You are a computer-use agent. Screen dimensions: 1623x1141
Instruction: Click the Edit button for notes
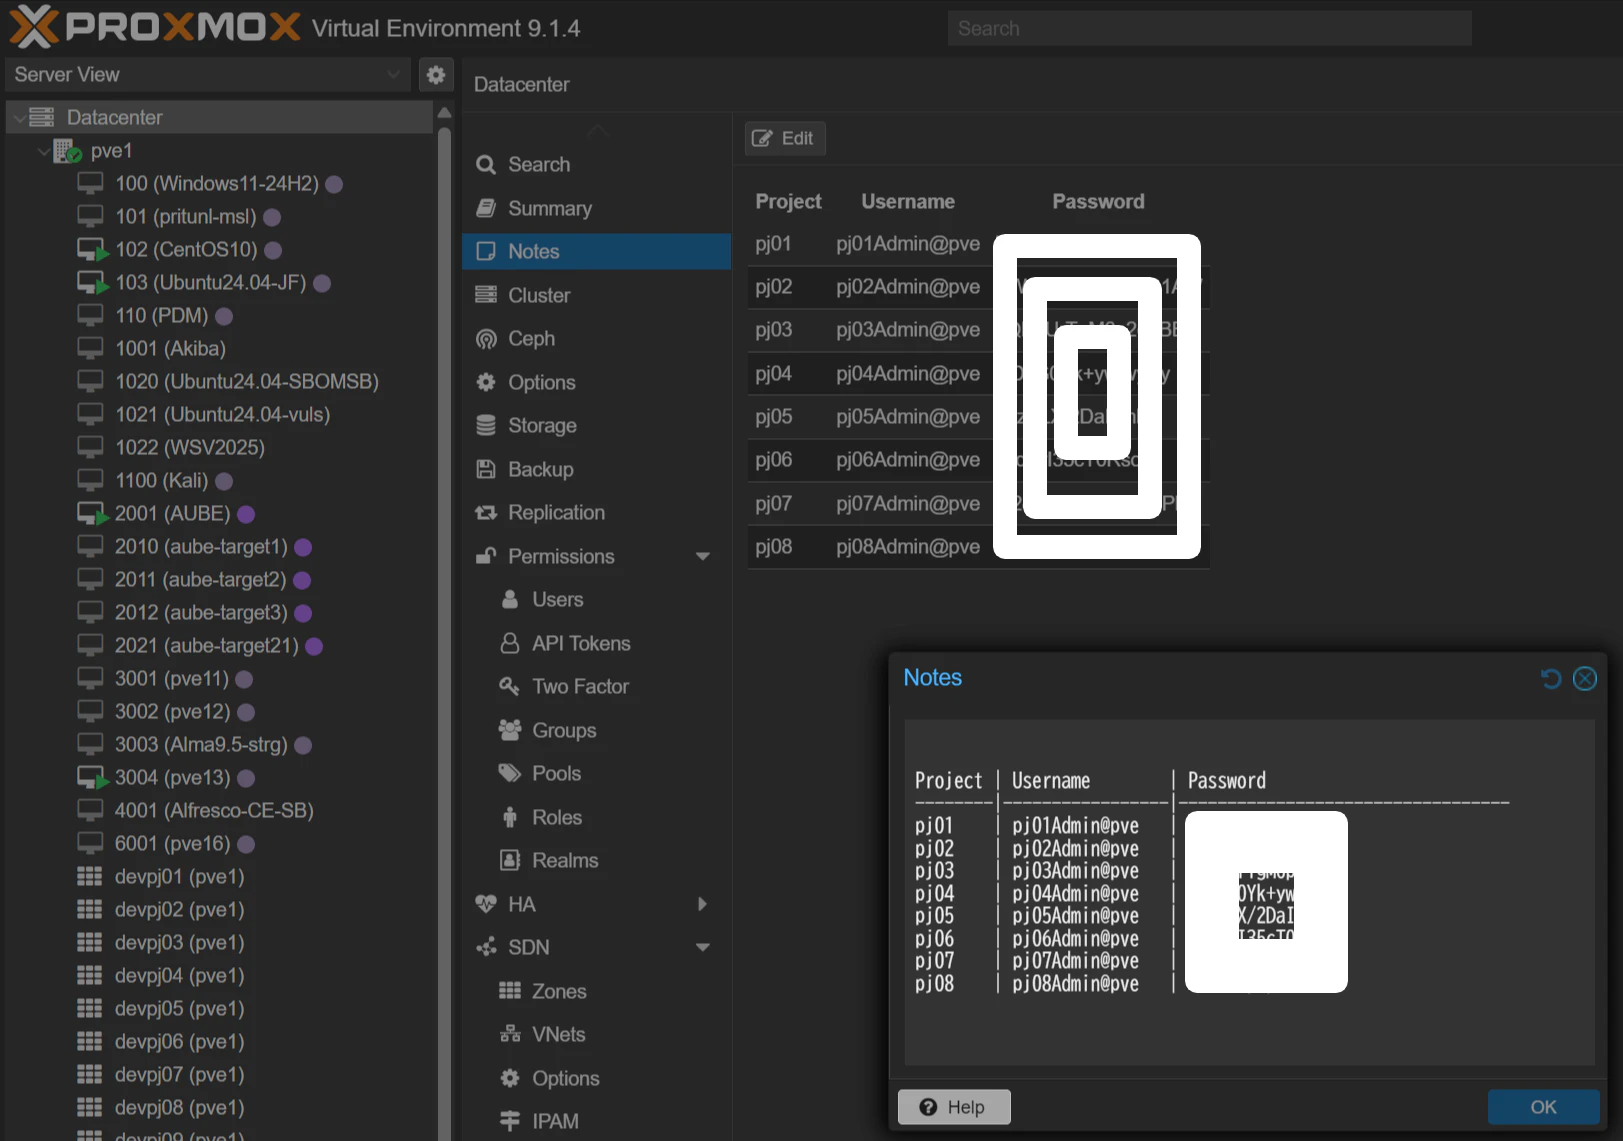785,139
